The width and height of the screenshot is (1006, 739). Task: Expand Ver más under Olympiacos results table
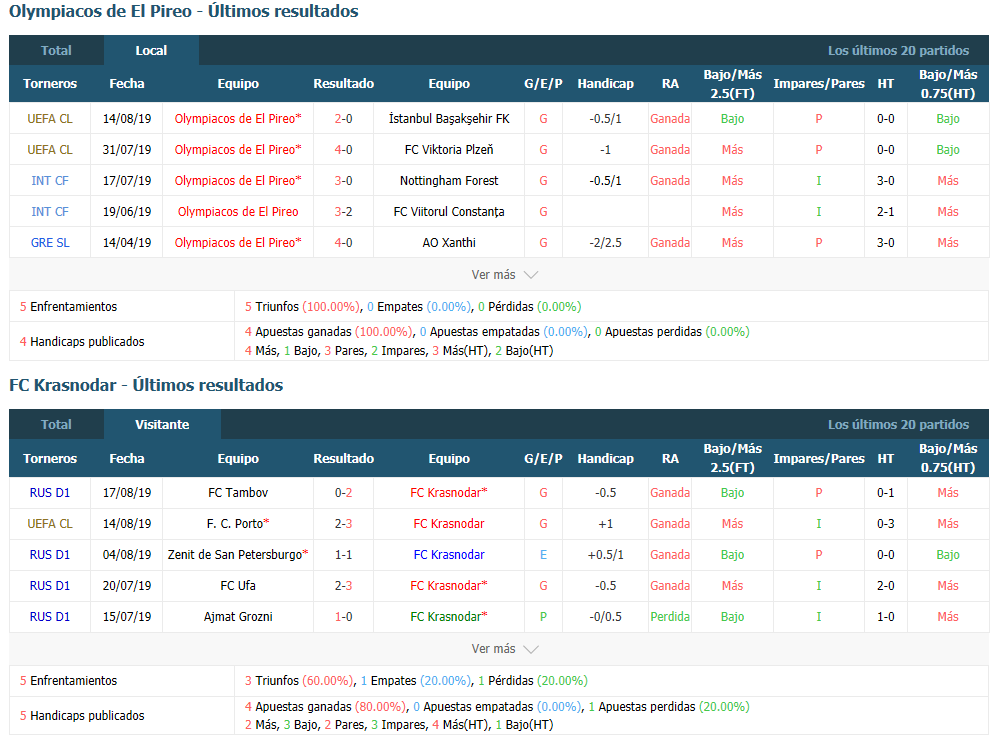(x=504, y=275)
